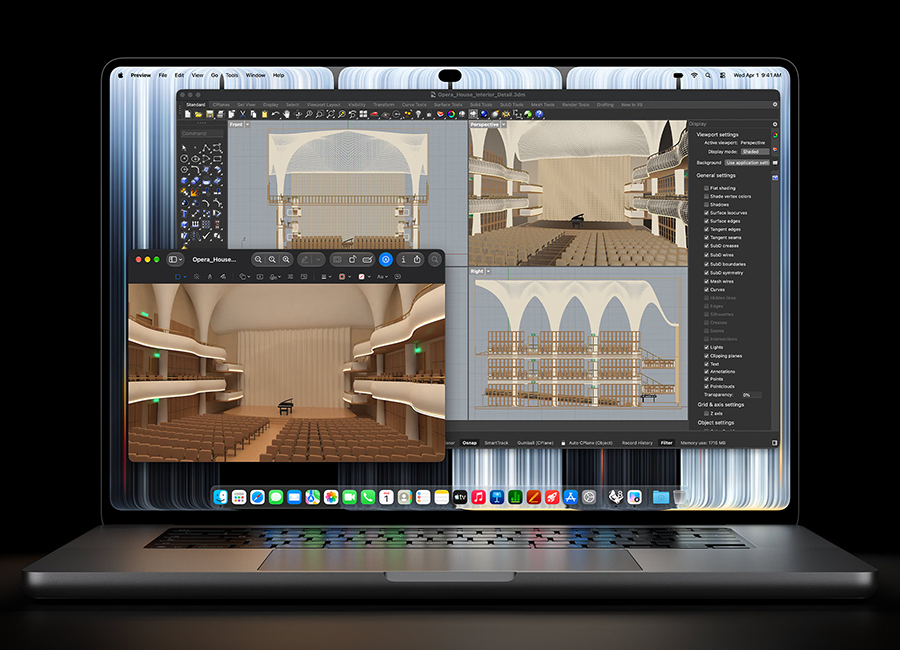Open the border color swatch in Preview markup
Viewport: 900px width, 650px height.
[344, 277]
